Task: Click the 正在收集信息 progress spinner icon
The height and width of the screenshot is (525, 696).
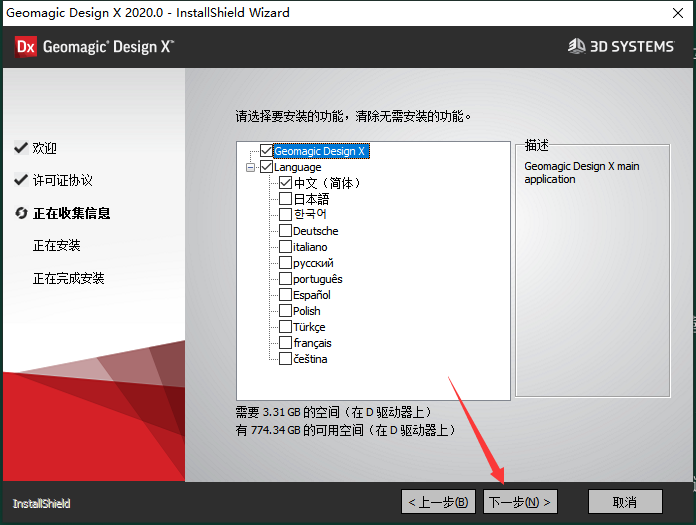Action: click(21, 213)
